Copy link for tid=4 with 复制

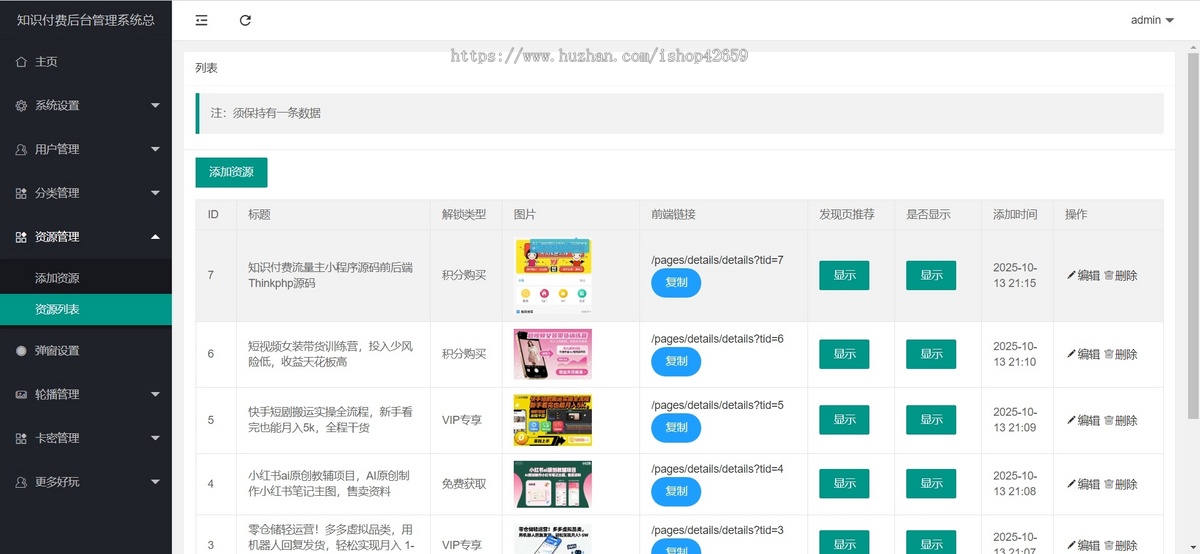(676, 491)
